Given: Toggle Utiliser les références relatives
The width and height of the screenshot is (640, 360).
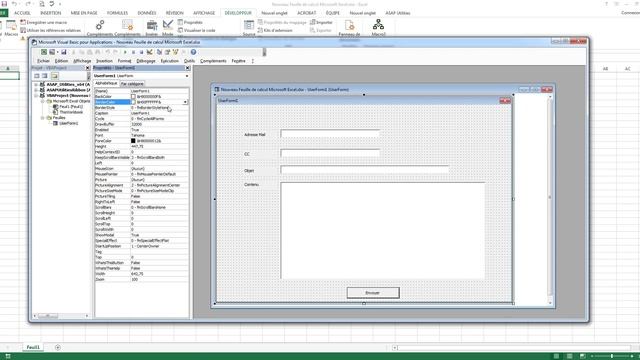Looking at the screenshot, I should coord(51,30).
